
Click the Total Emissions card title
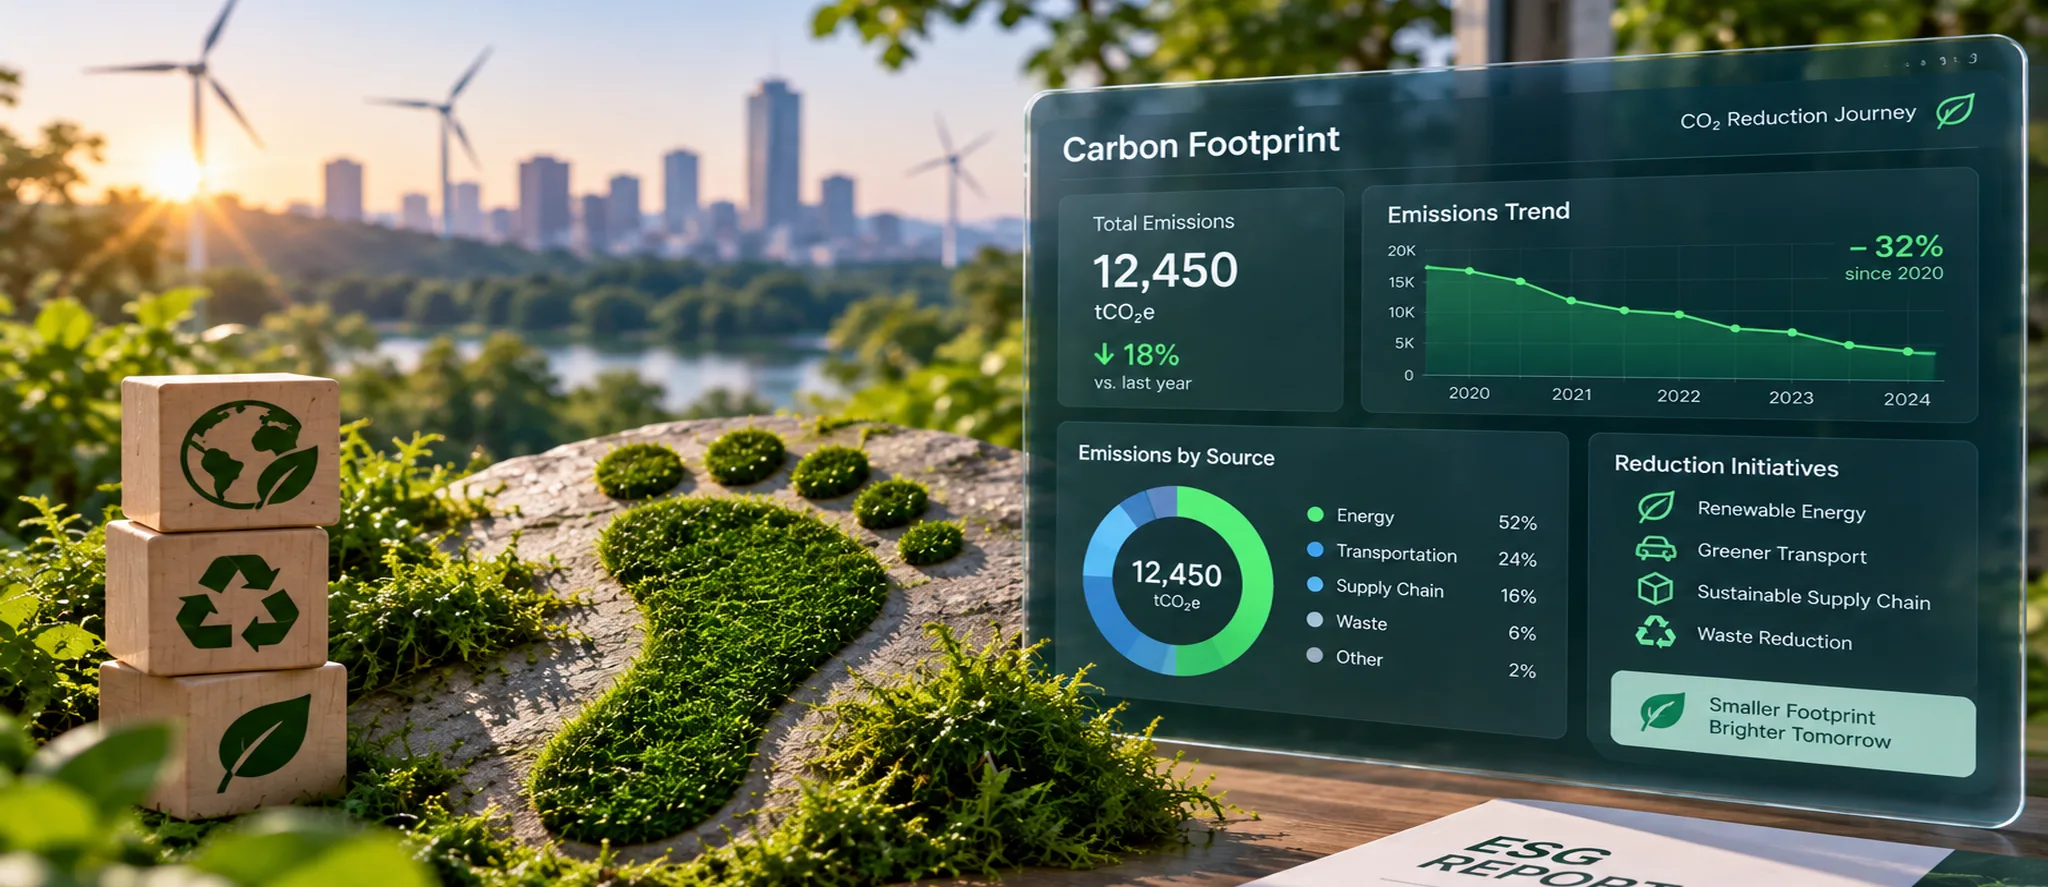pyautogui.click(x=1163, y=222)
